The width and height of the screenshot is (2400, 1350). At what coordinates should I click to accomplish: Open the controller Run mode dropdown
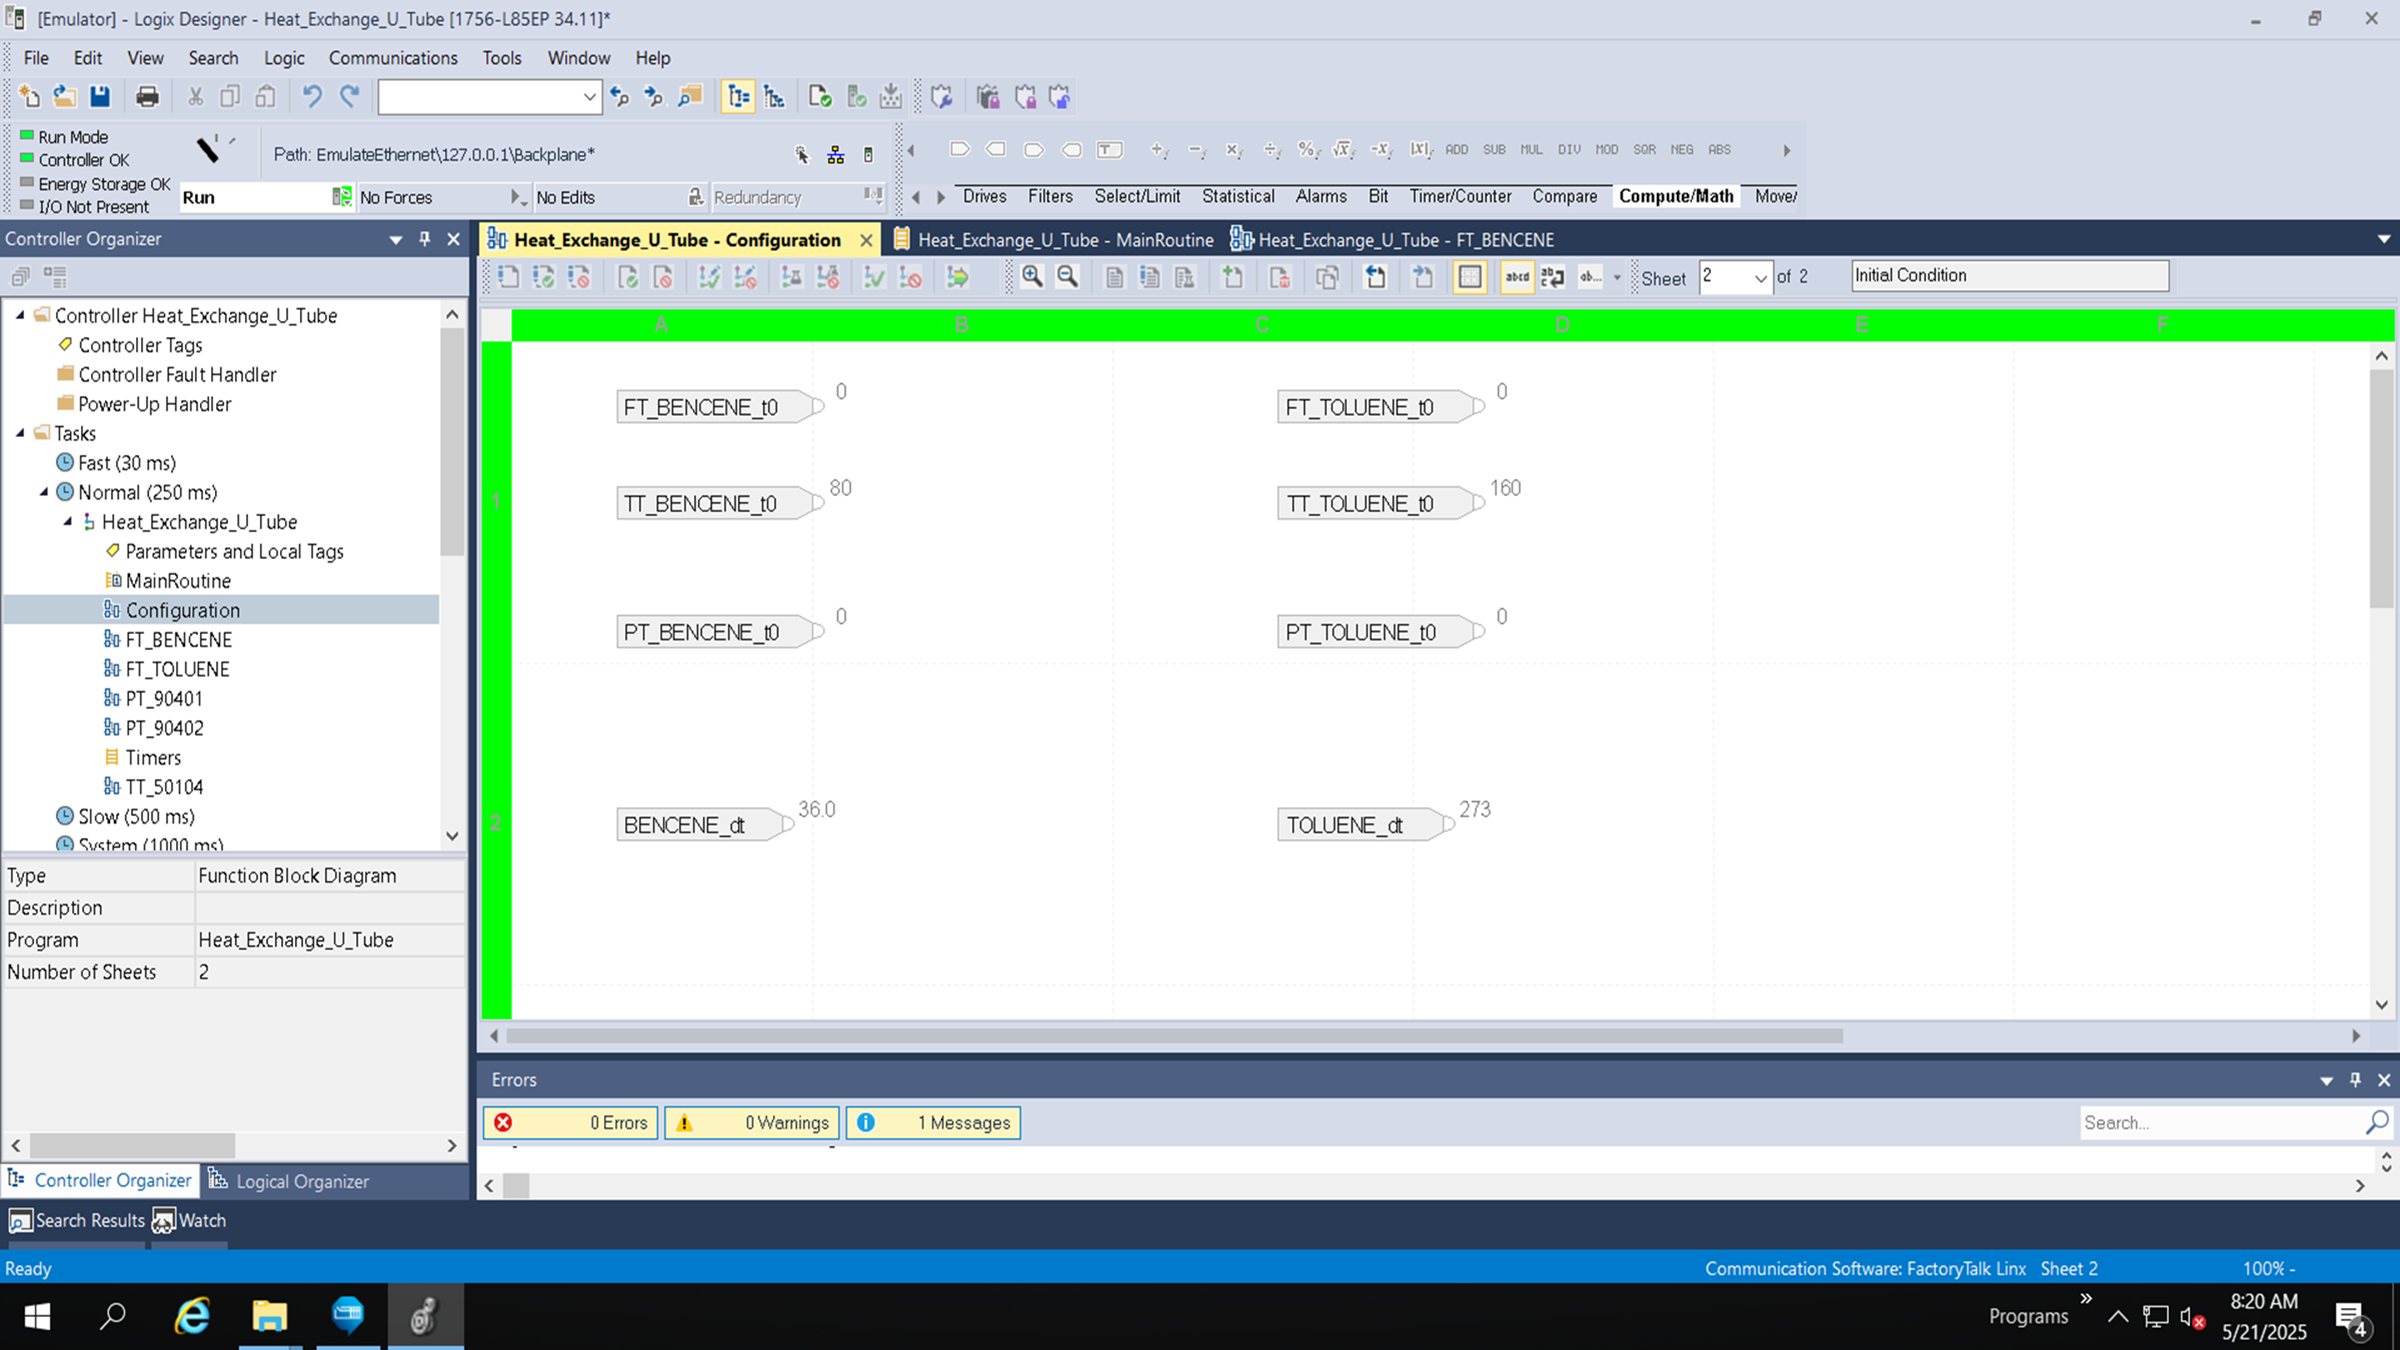click(x=342, y=197)
